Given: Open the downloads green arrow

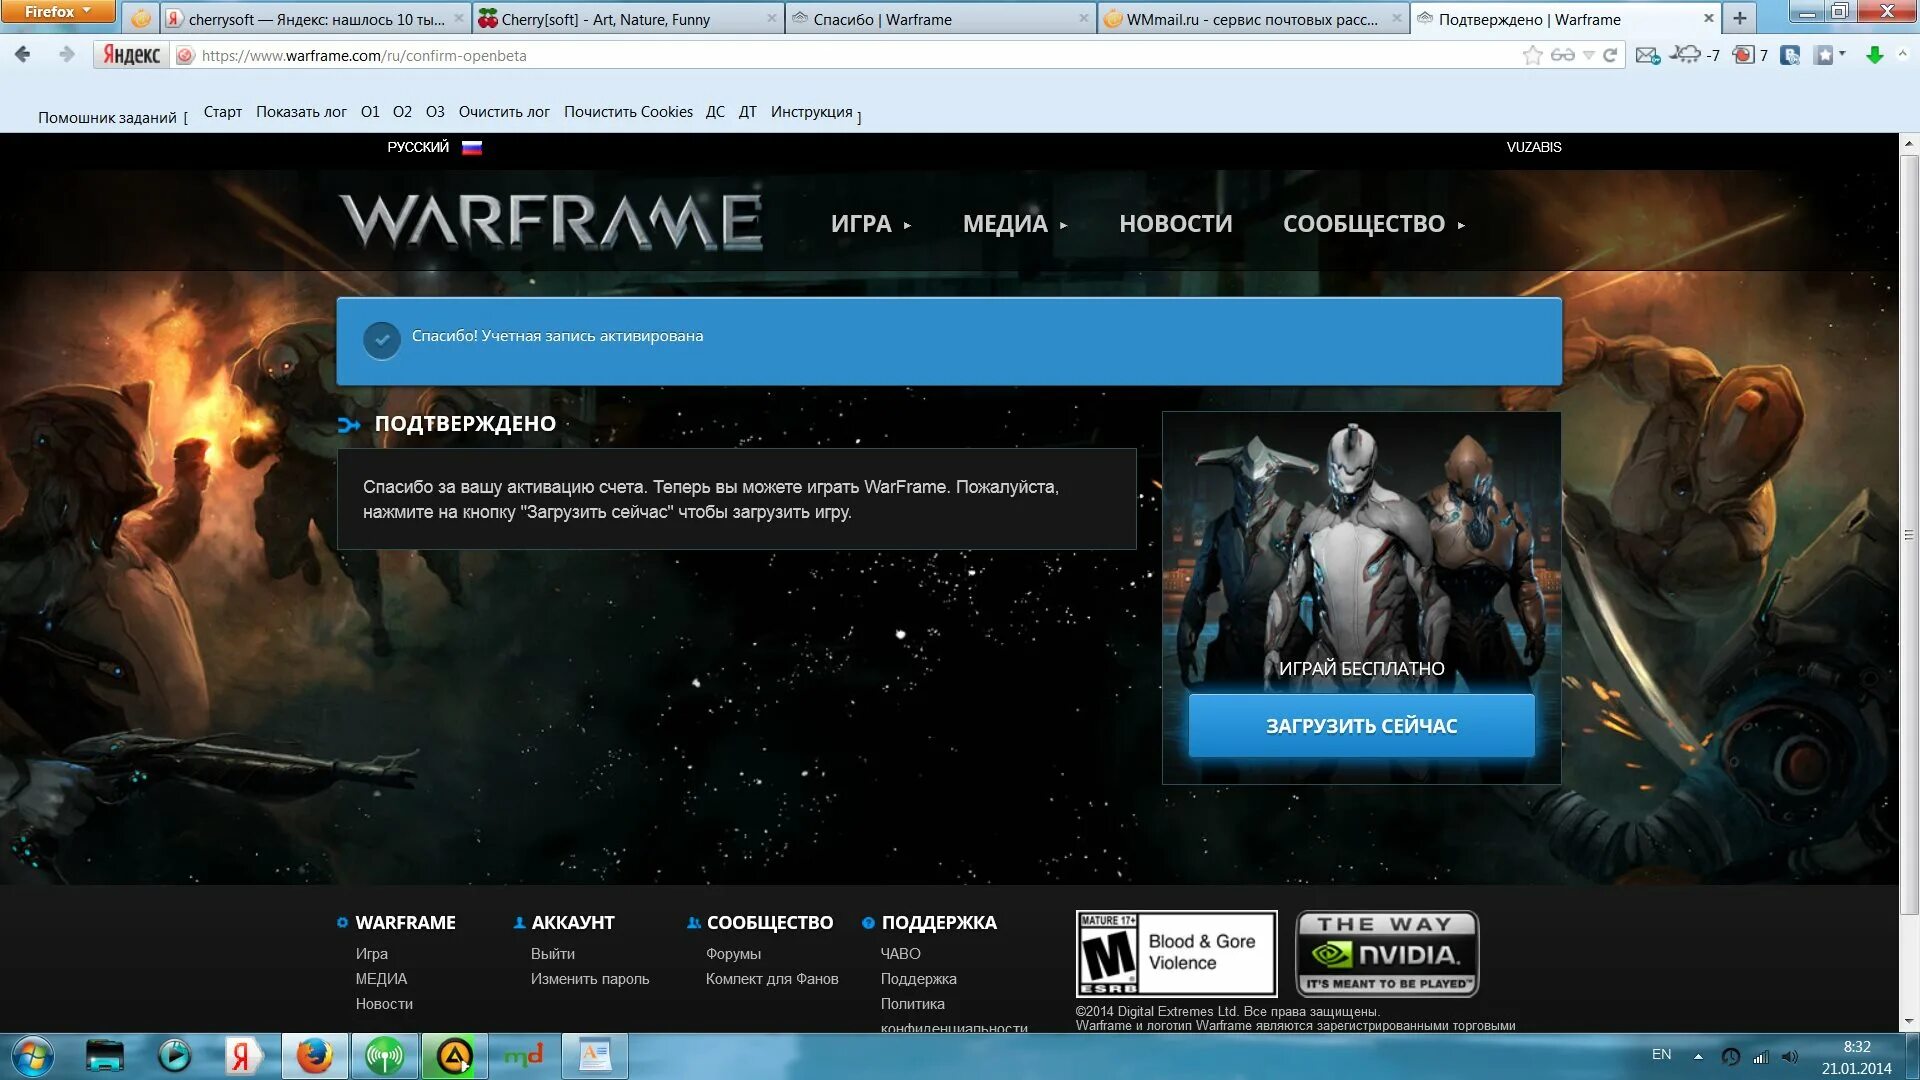Looking at the screenshot, I should 1875,55.
